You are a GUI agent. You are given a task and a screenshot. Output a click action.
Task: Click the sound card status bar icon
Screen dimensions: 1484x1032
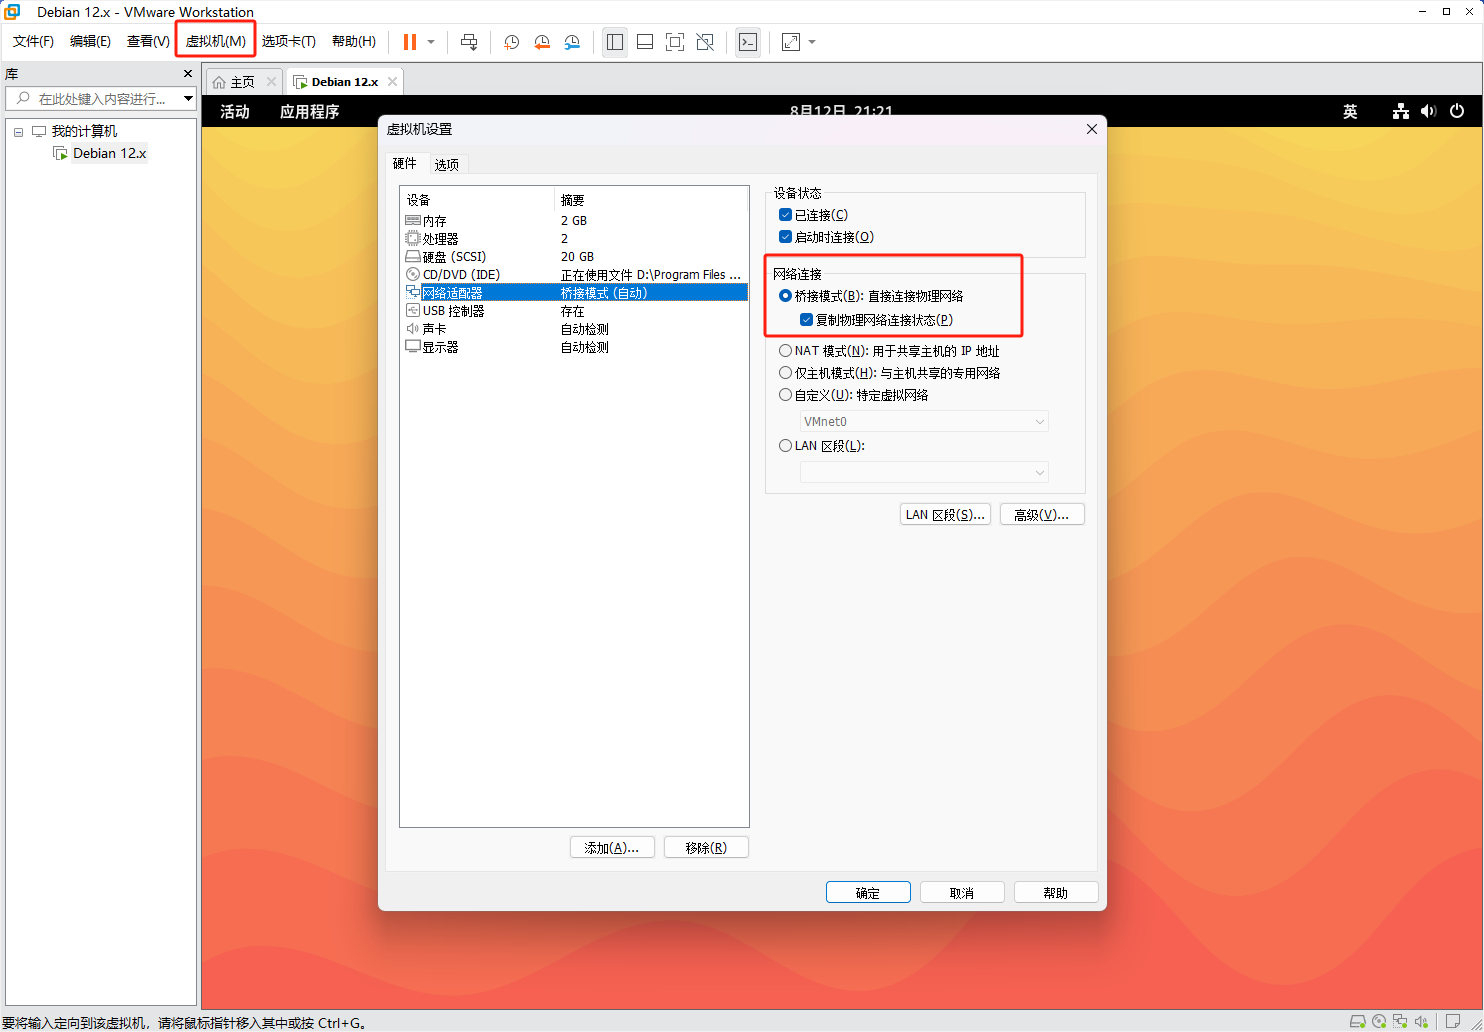(x=1421, y=1021)
